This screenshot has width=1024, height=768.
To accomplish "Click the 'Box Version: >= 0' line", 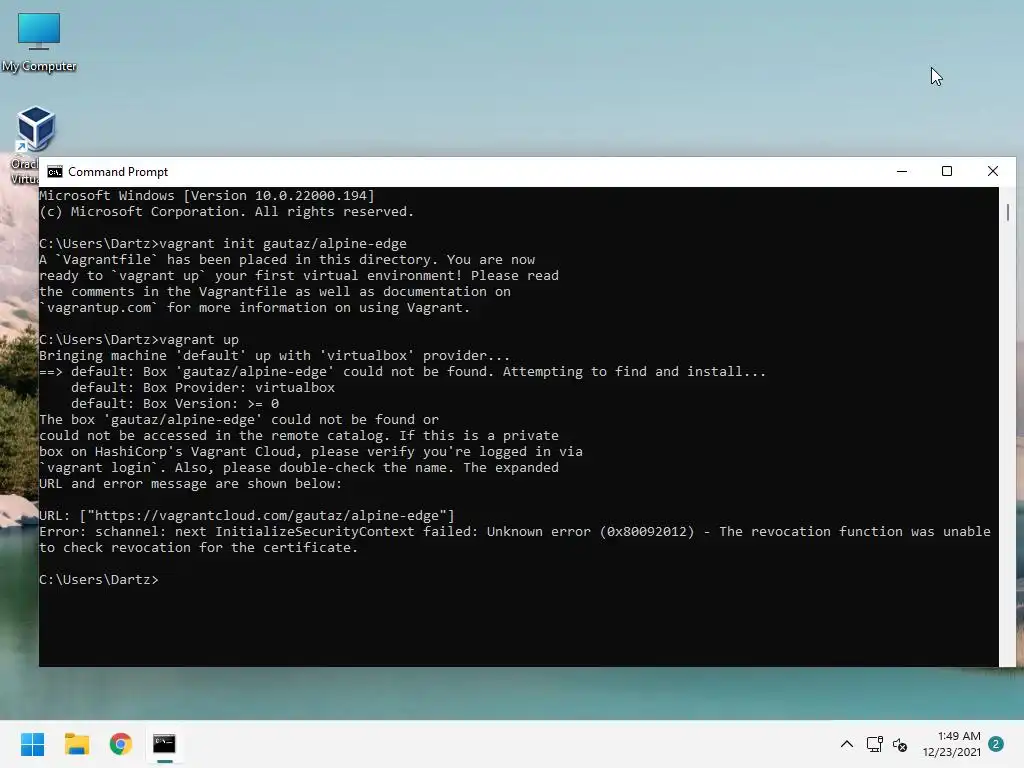I will (x=175, y=404).
